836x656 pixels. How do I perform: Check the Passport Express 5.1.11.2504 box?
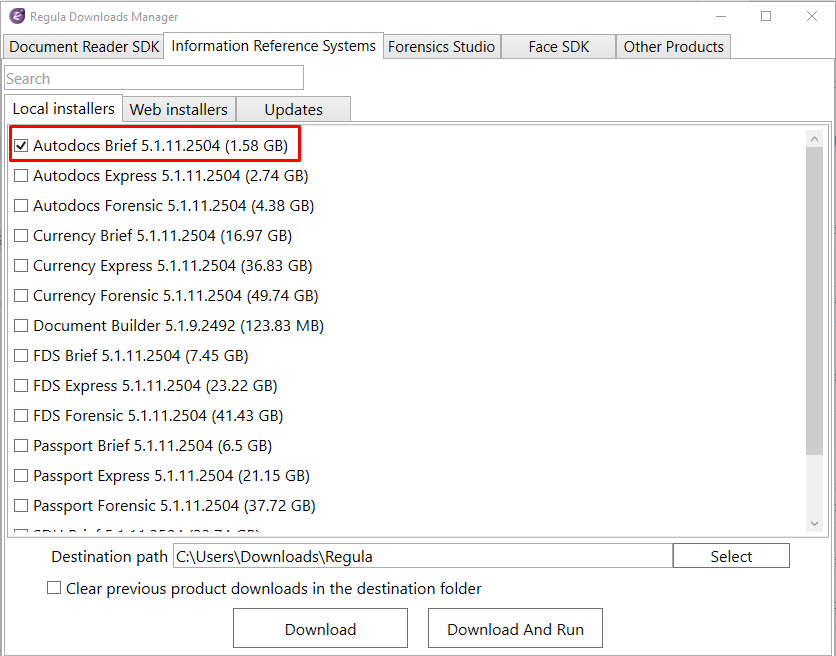(21, 476)
